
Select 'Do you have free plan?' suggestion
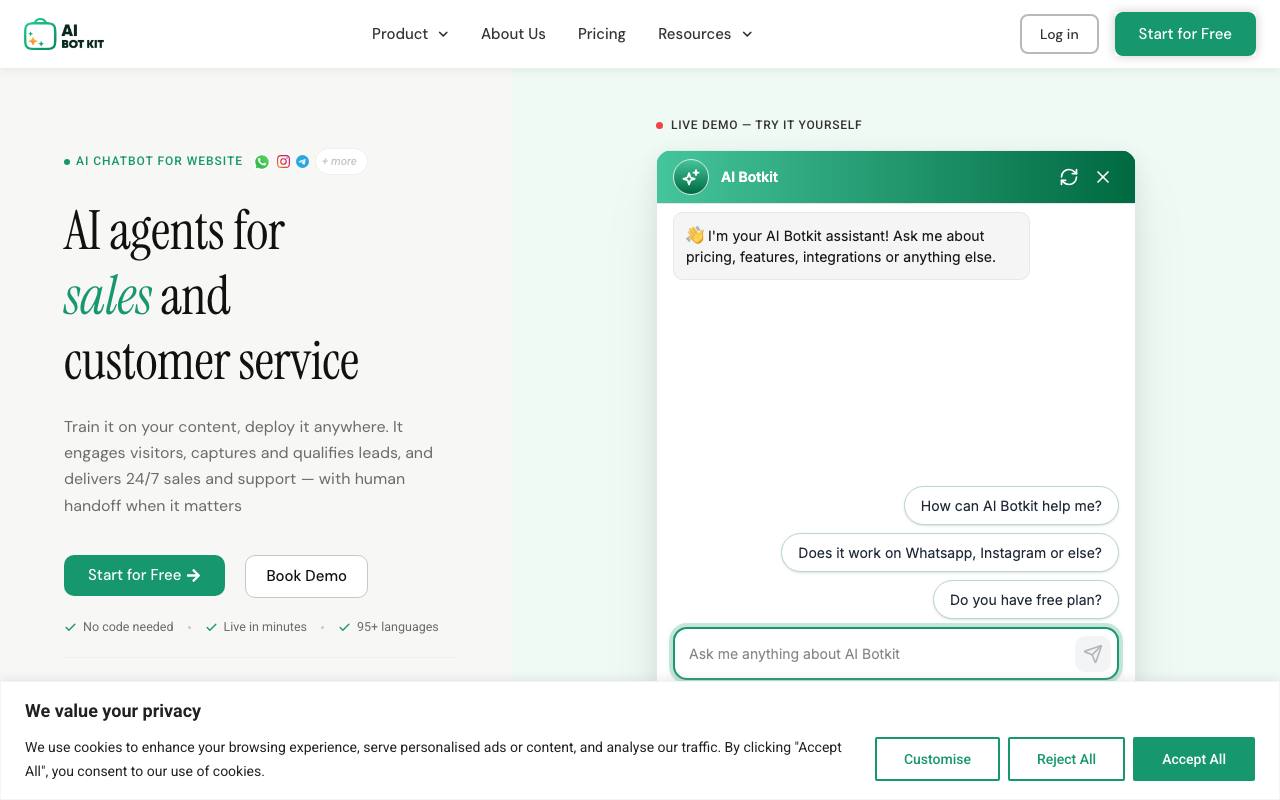1026,600
